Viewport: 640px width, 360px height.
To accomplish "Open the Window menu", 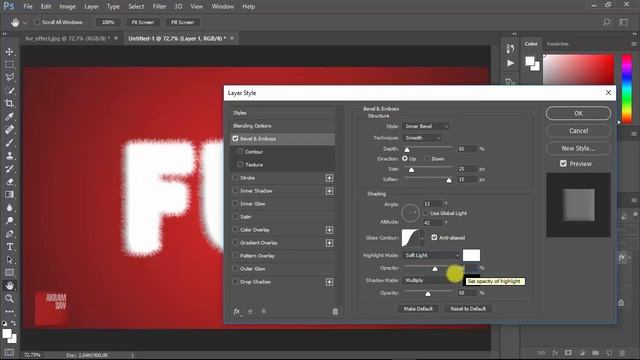I will [x=222, y=7].
